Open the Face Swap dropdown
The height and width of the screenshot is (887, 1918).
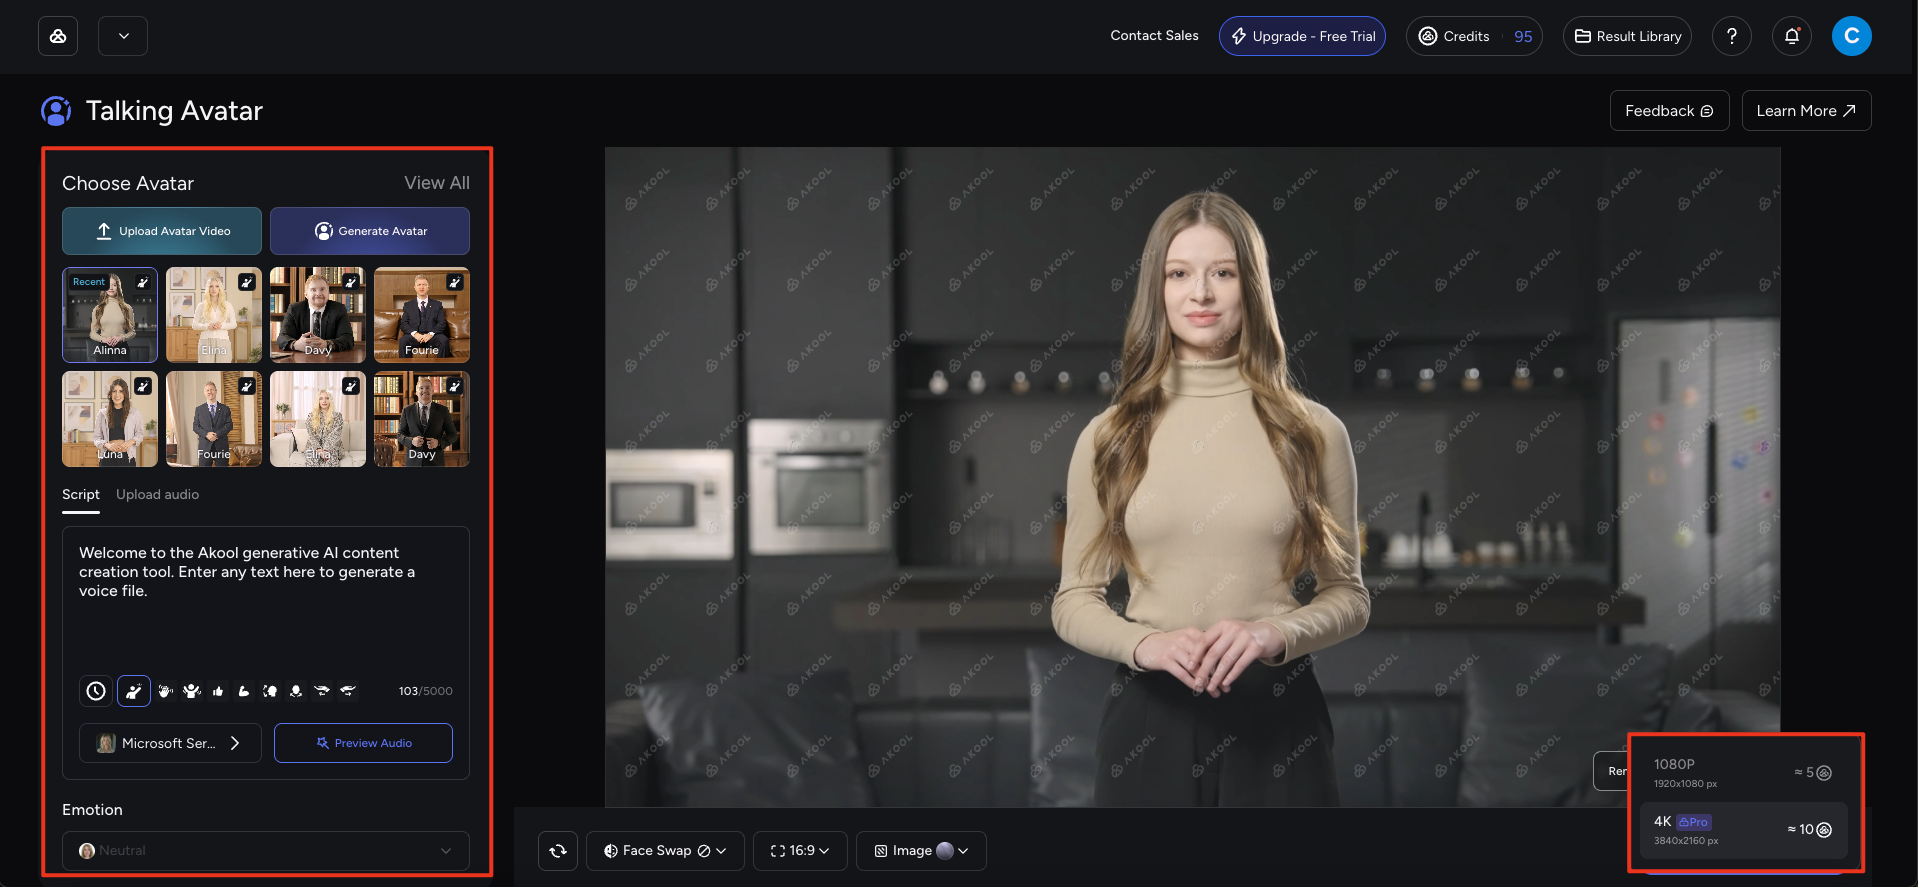click(665, 851)
